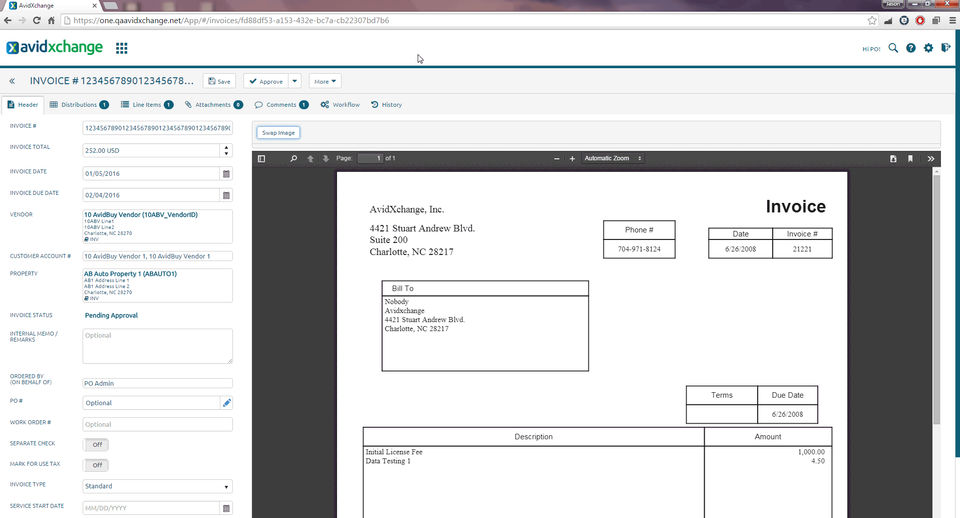Switch to the Attachments tab
This screenshot has width=960, height=518.
(214, 105)
